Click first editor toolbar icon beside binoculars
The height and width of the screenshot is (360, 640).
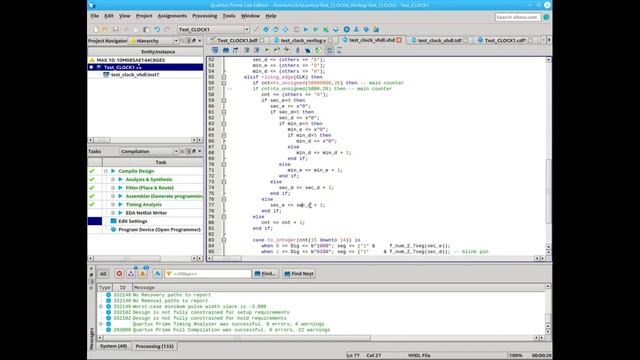click(215, 50)
